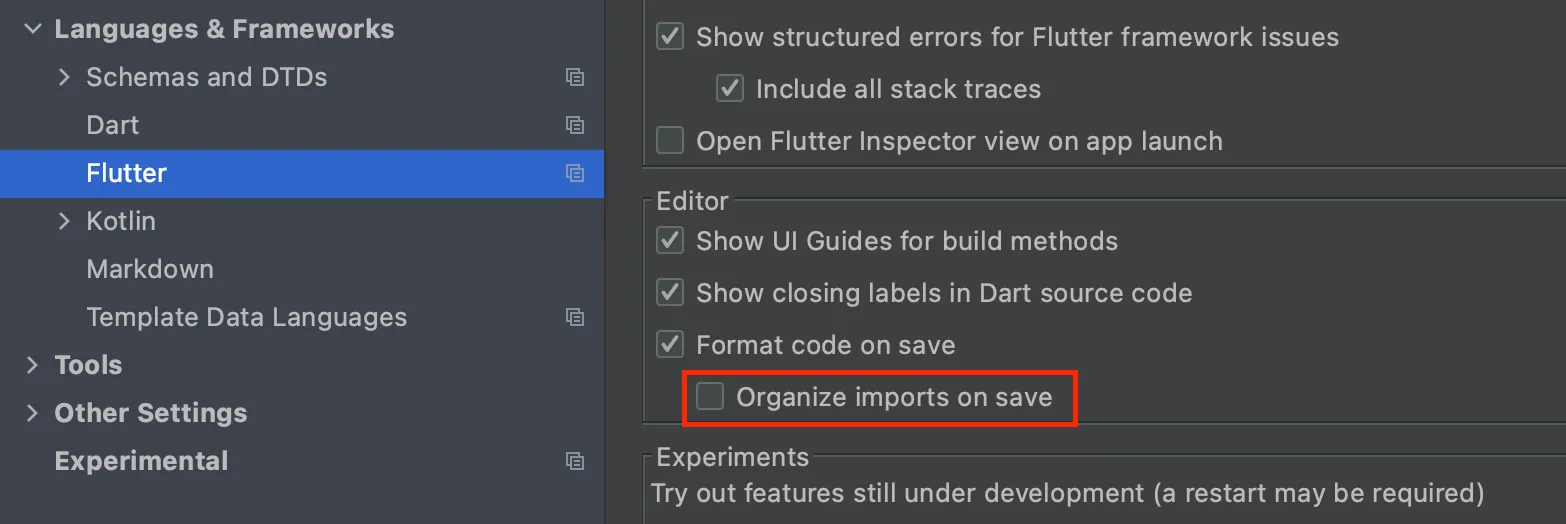Viewport: 1566px width, 524px height.
Task: Select Markdown in the settings tree
Action: tap(150, 269)
